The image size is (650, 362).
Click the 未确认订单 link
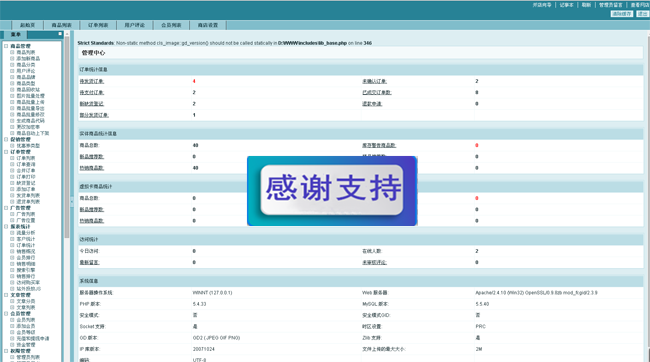tap(374, 81)
